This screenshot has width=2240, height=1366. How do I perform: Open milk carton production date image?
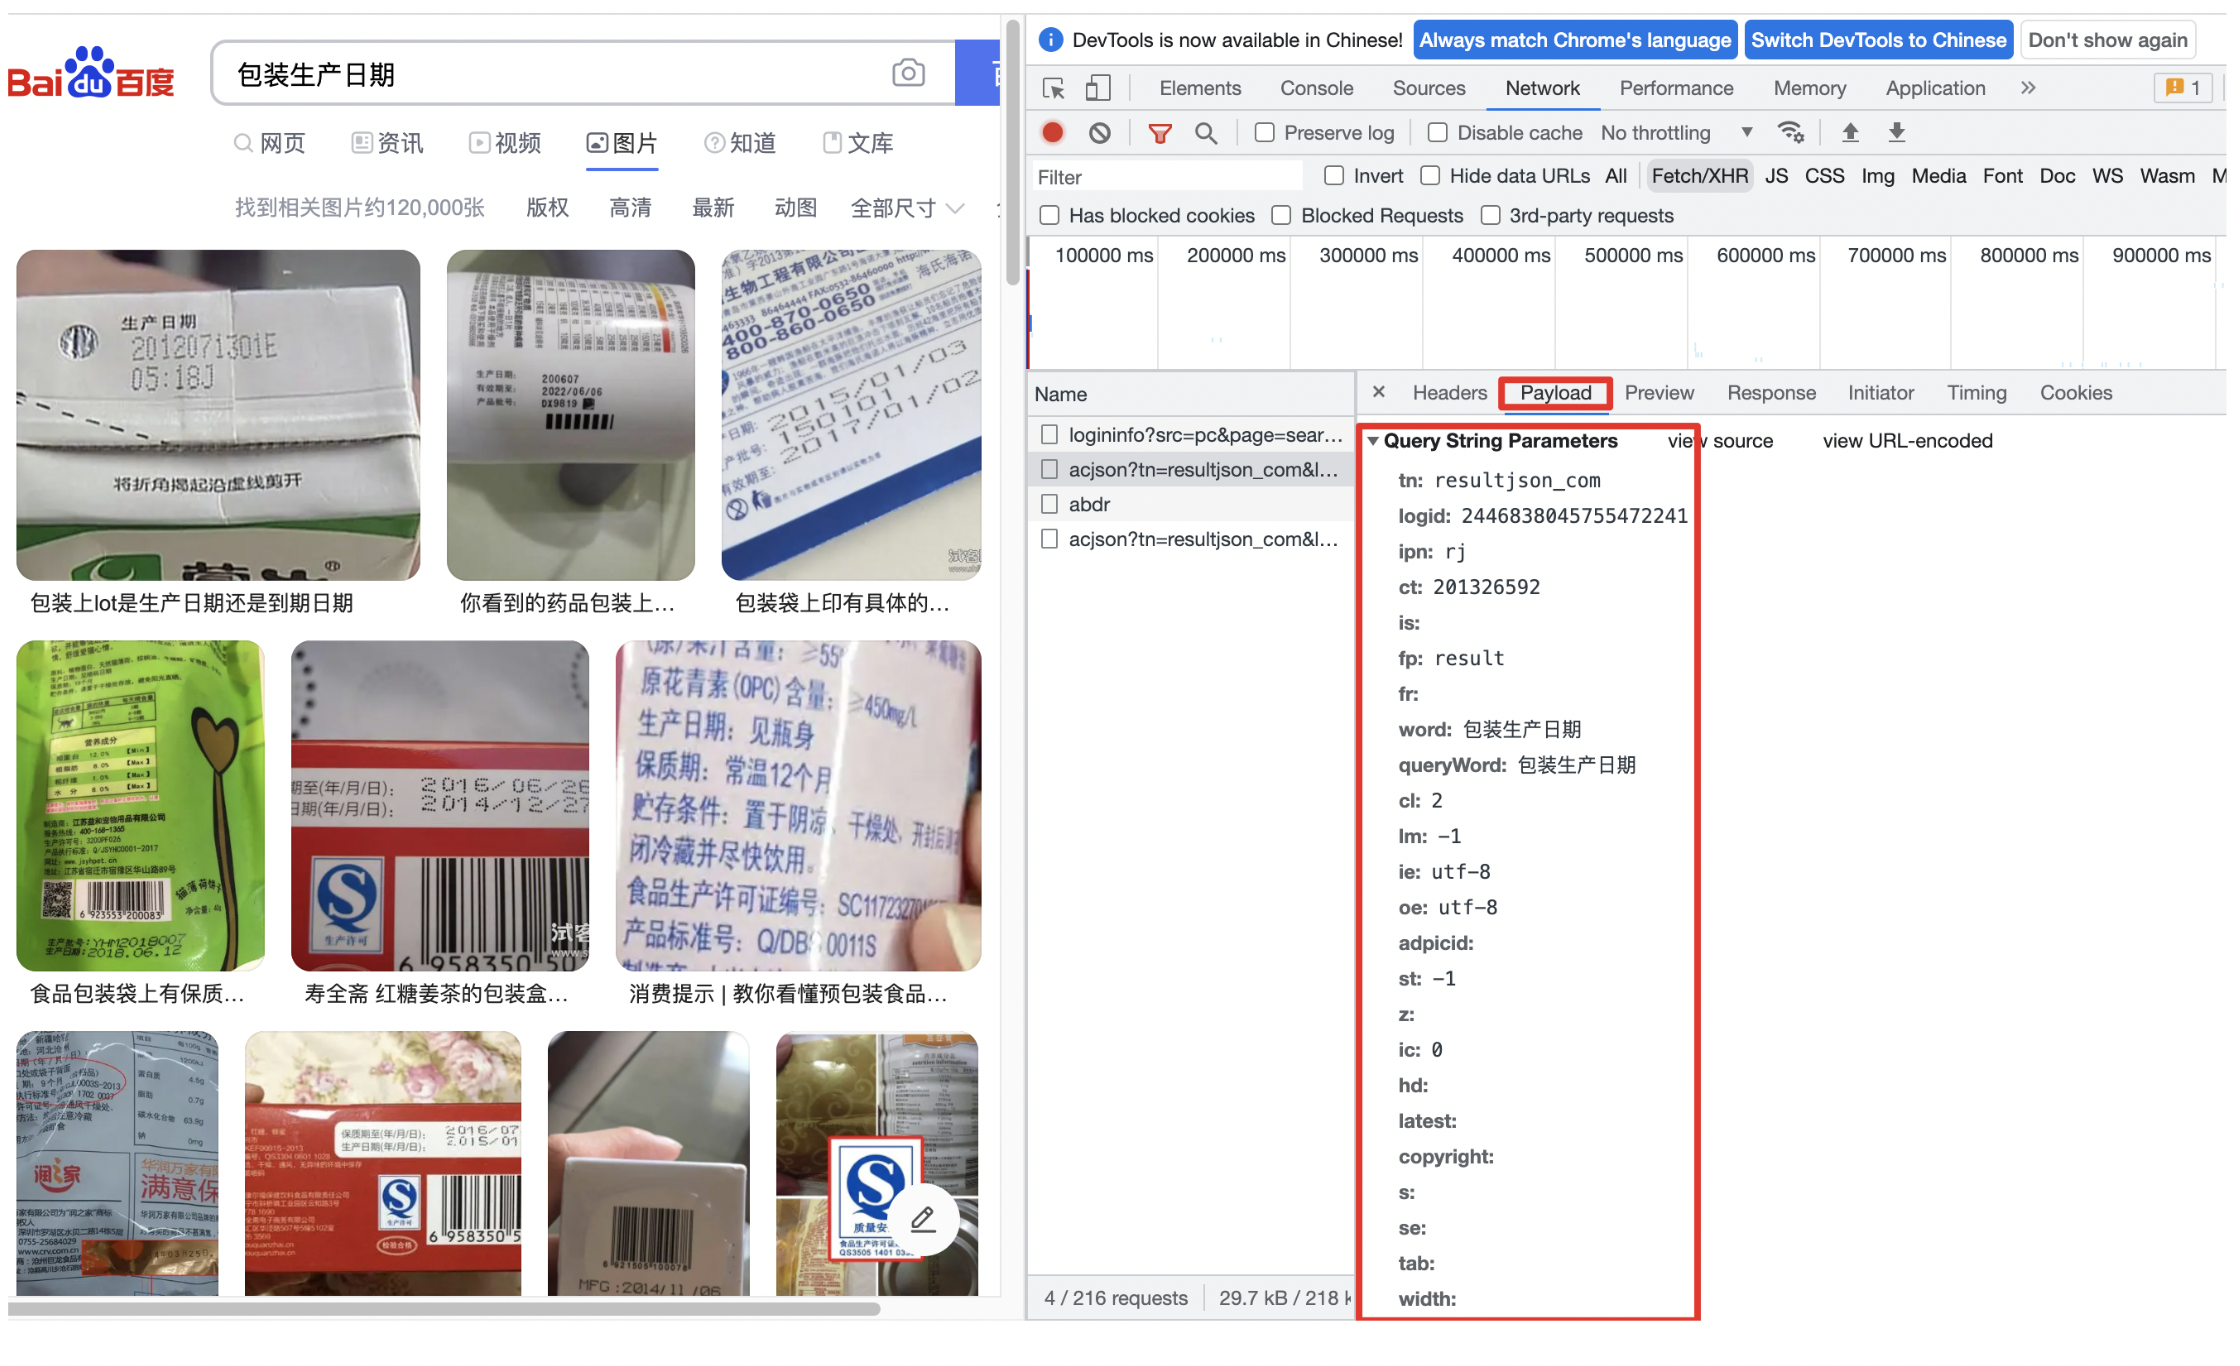218,415
